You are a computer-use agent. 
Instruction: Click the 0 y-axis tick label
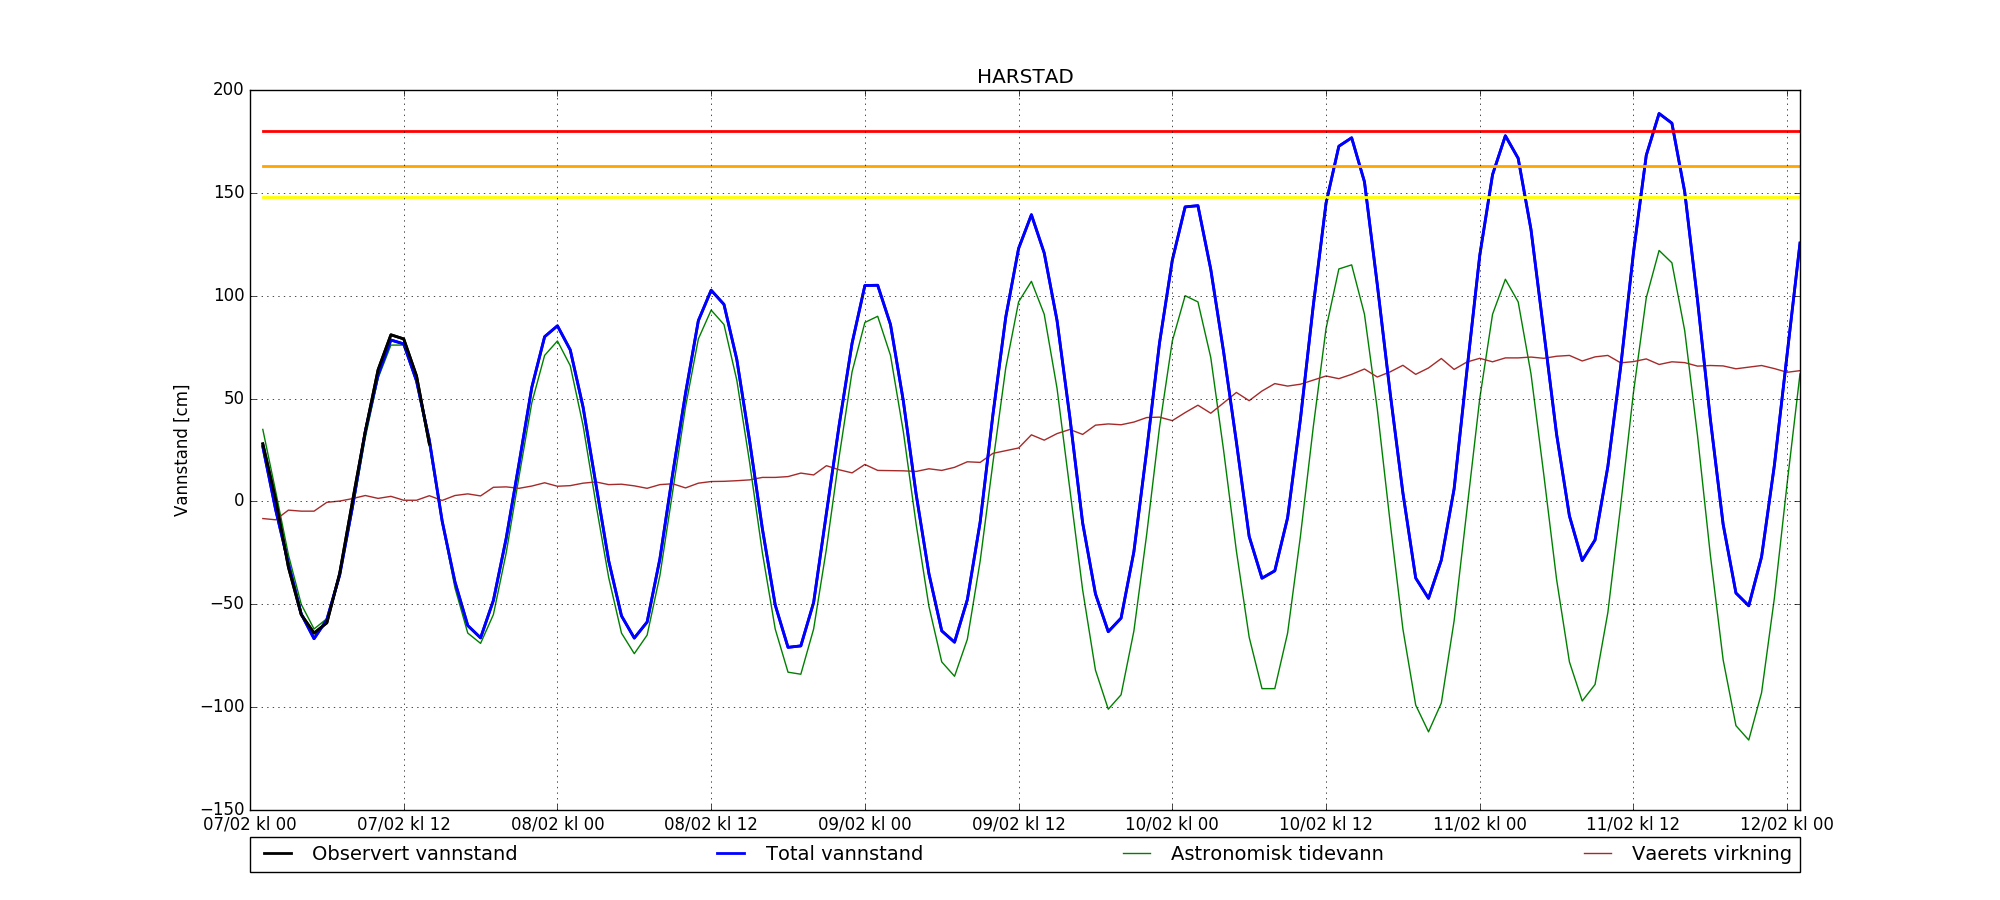tap(238, 501)
